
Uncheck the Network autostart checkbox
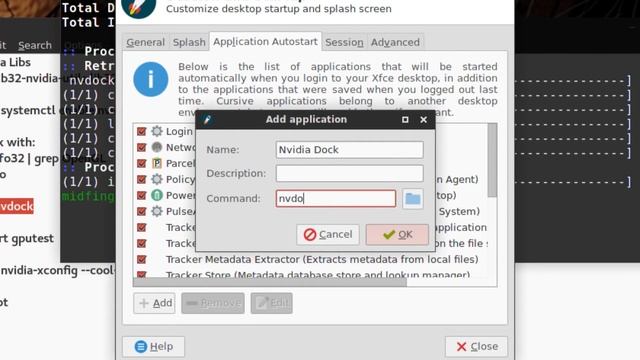142,147
